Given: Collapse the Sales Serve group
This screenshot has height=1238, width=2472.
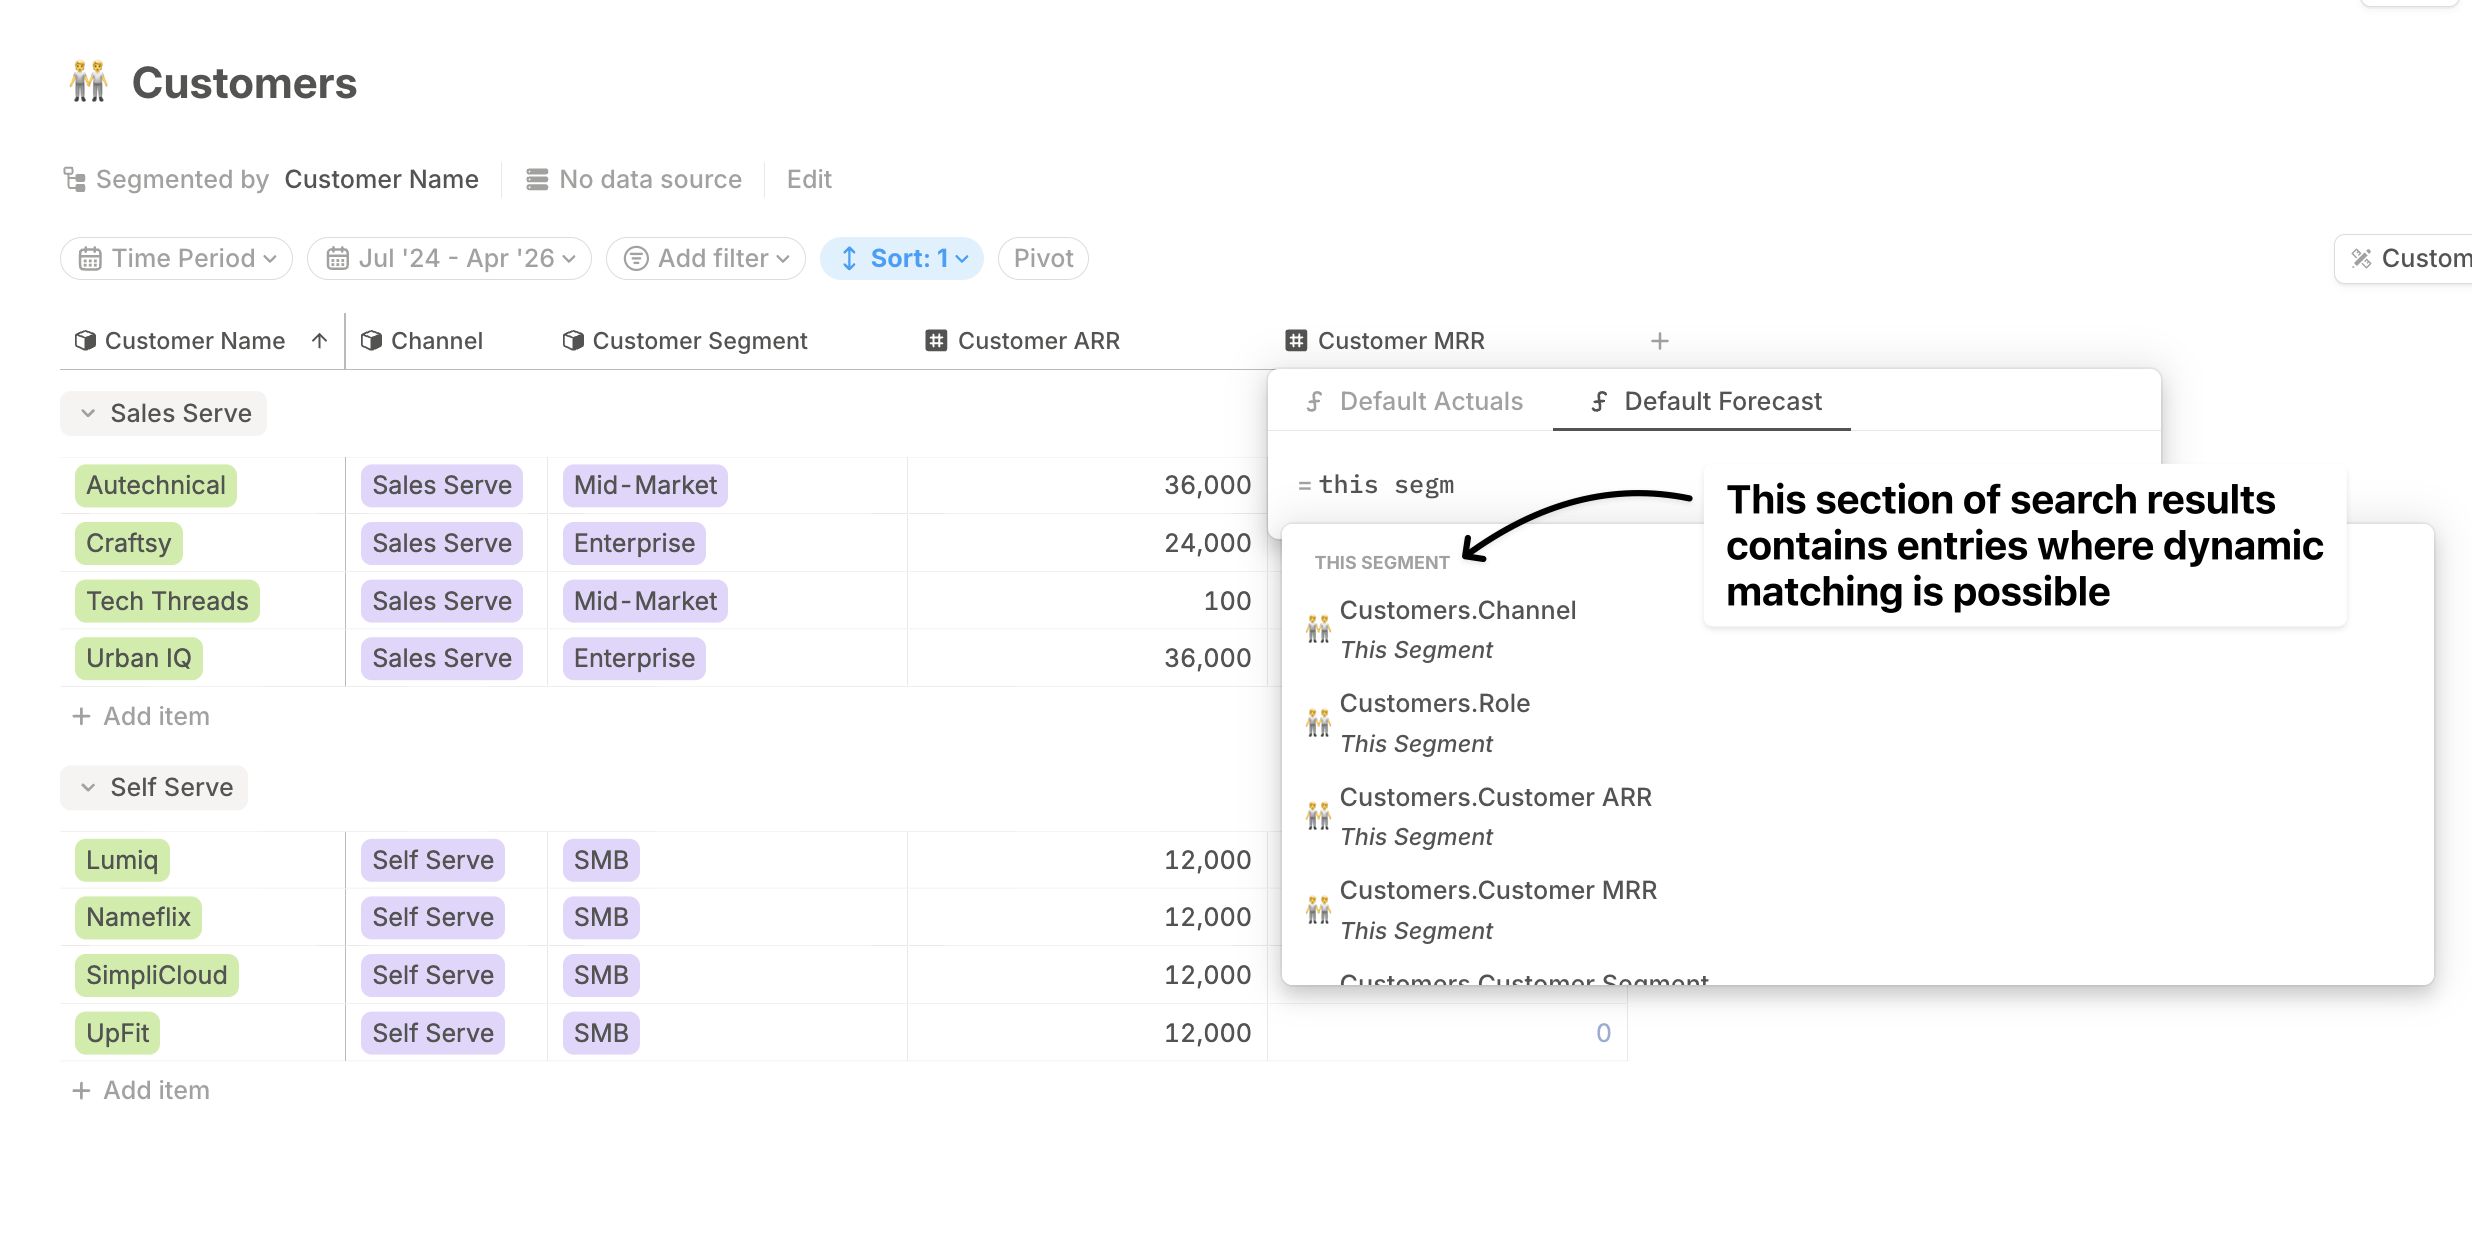Looking at the screenshot, I should pos(89,413).
